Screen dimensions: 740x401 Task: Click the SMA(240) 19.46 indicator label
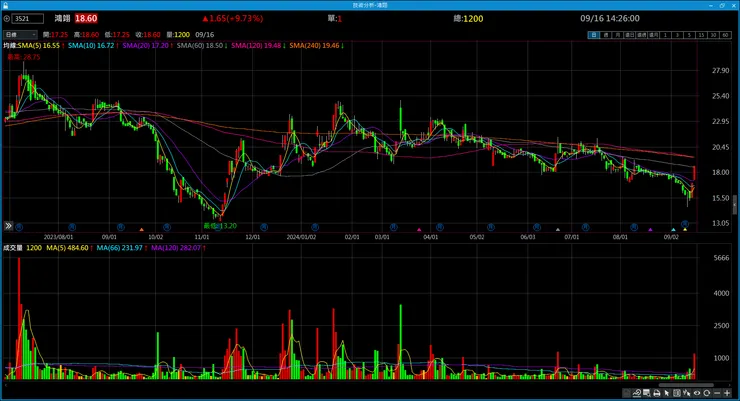[314, 46]
